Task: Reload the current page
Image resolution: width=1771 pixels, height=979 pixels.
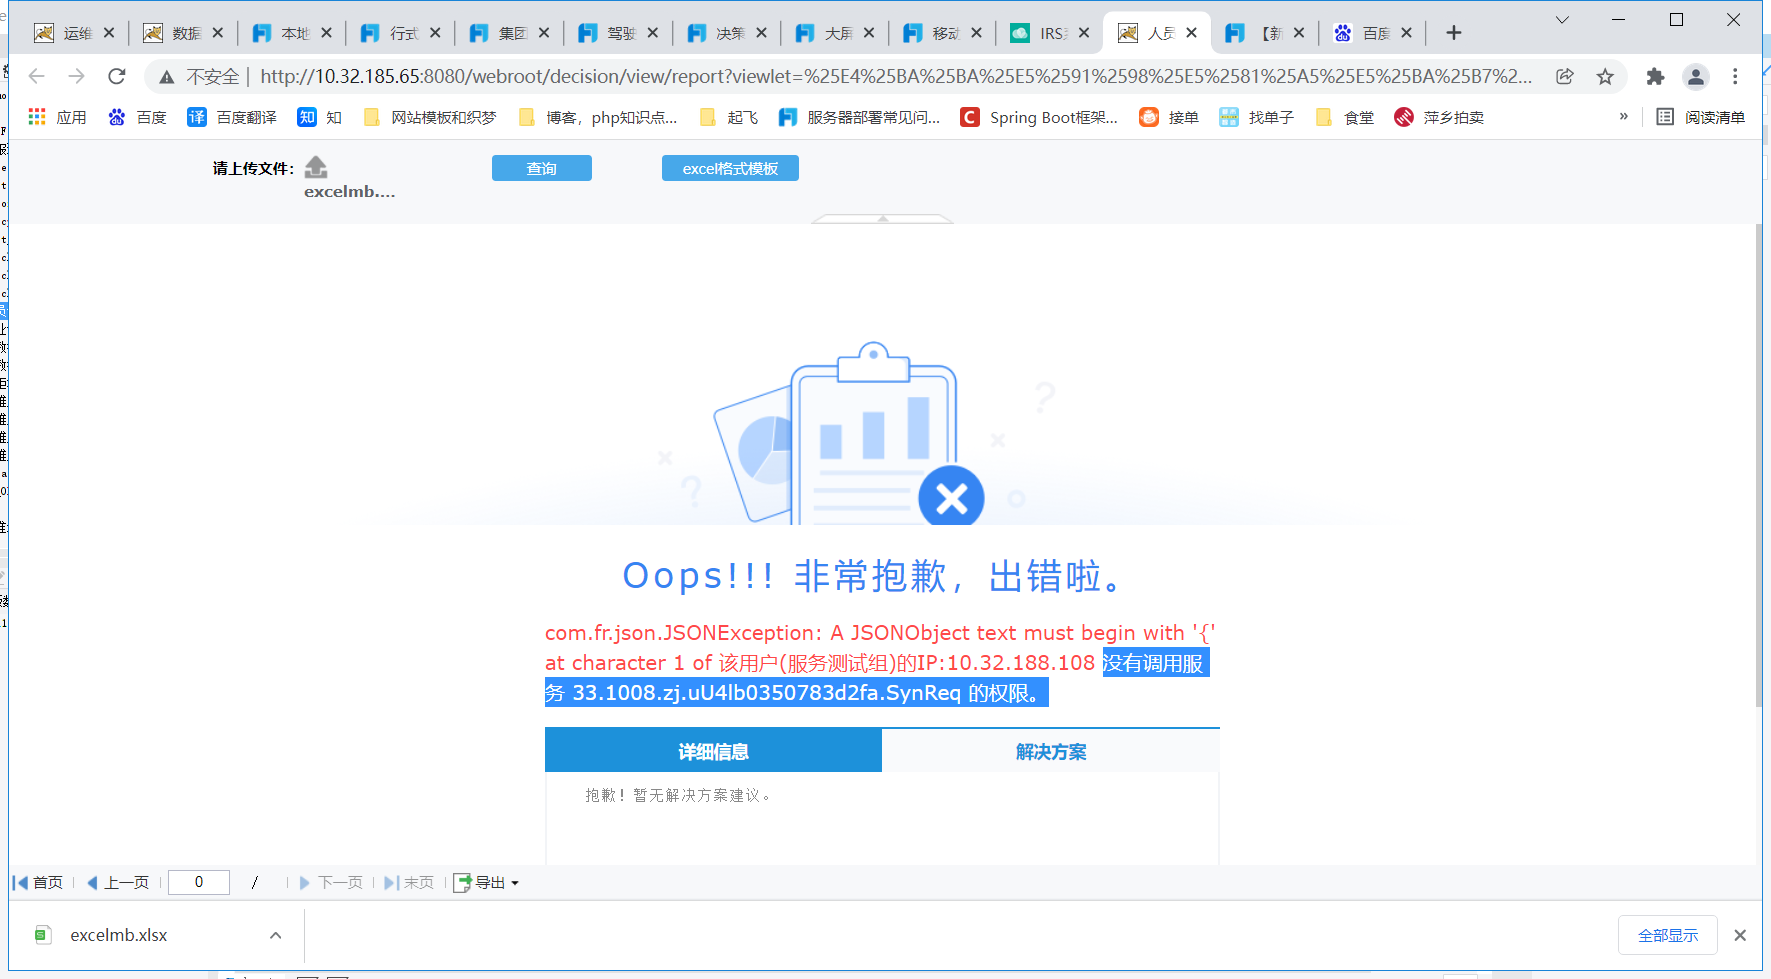Action: click(x=117, y=76)
